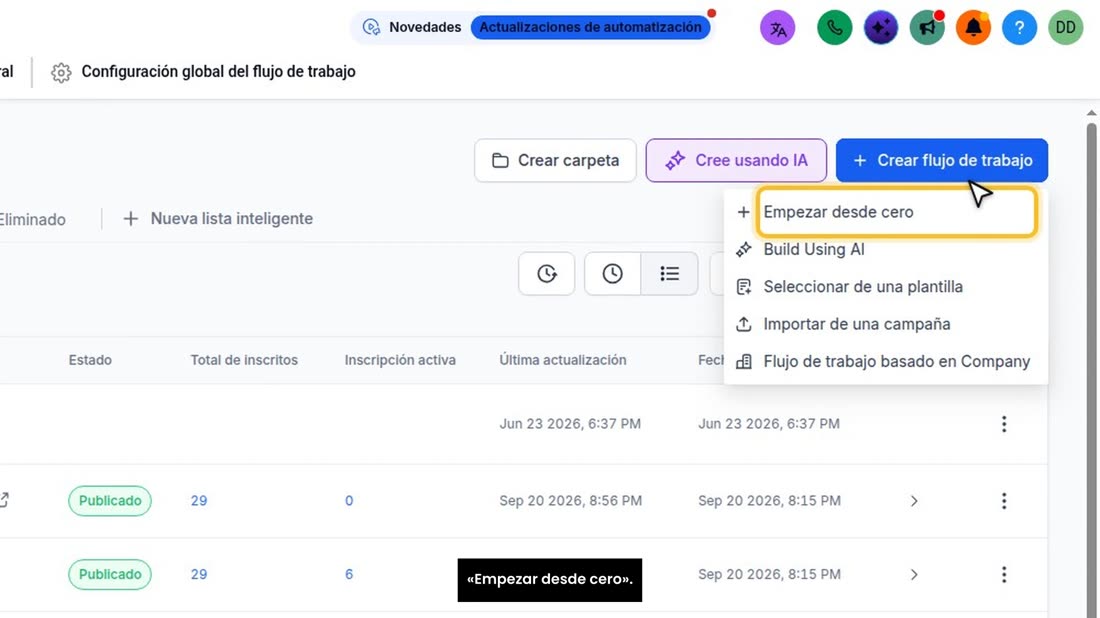This screenshot has height=618, width=1100.
Task: Click the gear icon for global workflow settings
Action: (61, 72)
